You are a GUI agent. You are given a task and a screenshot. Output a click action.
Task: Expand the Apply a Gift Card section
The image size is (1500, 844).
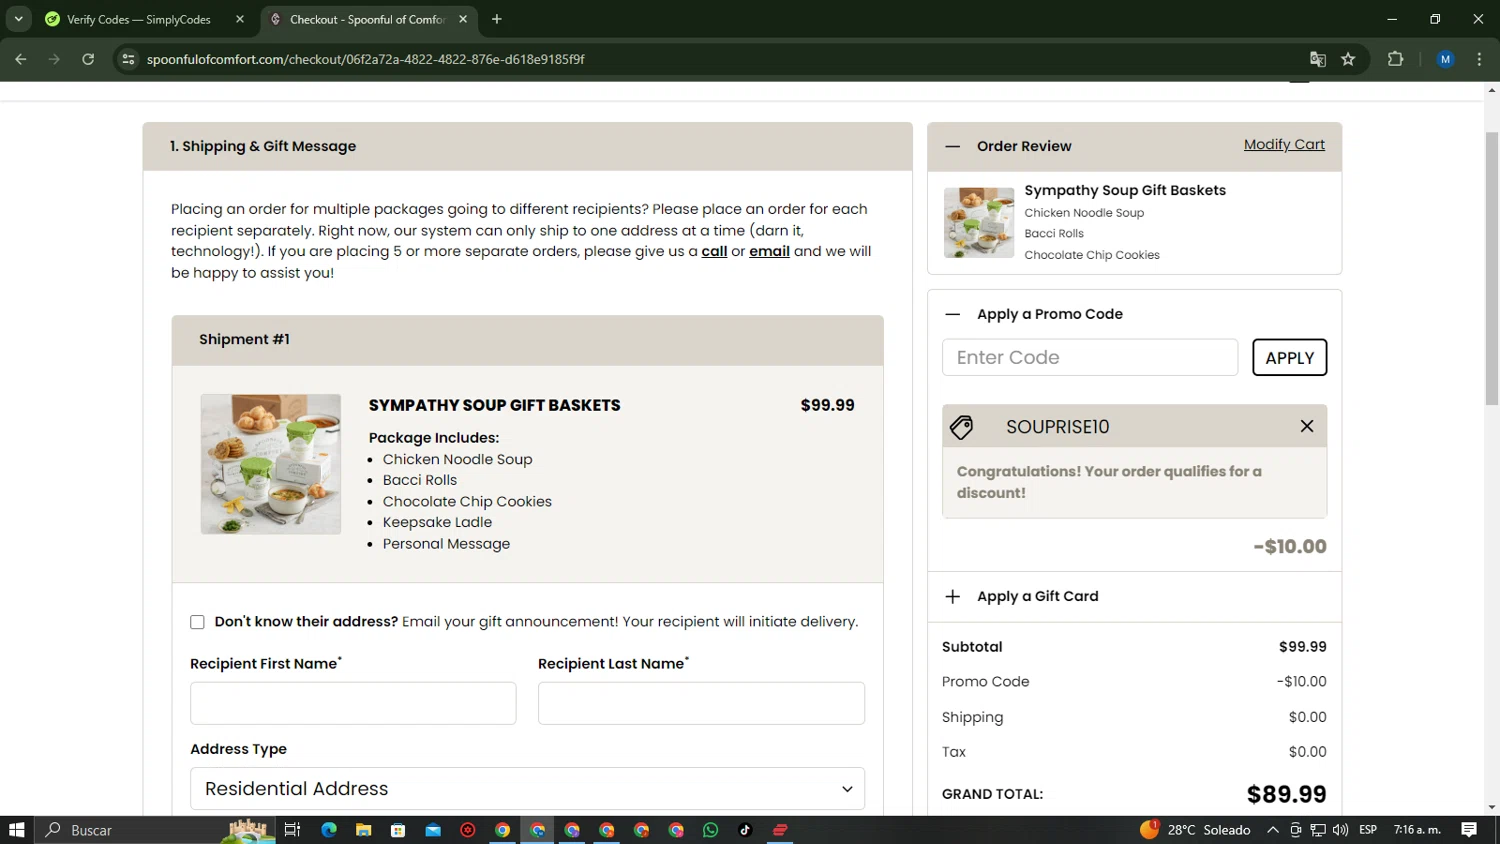pyautogui.click(x=953, y=596)
